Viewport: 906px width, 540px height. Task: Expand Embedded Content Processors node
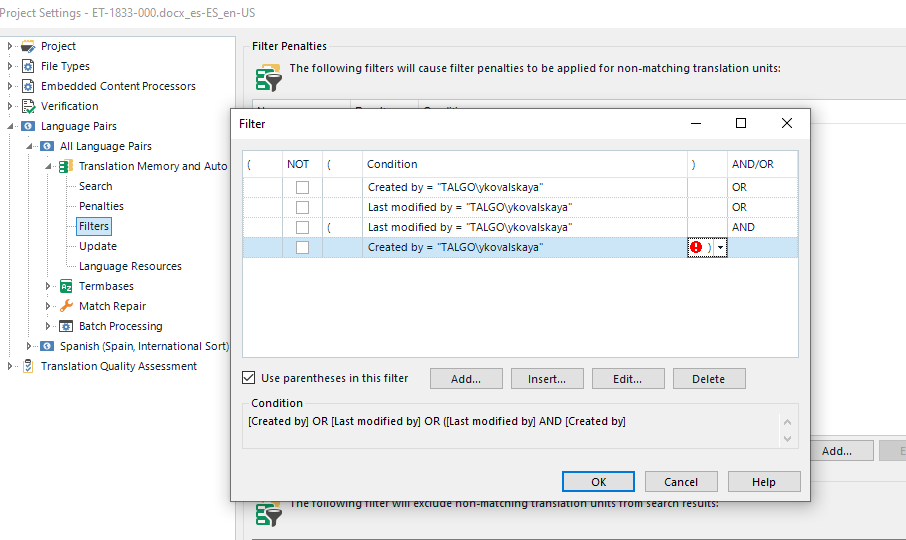(x=9, y=86)
